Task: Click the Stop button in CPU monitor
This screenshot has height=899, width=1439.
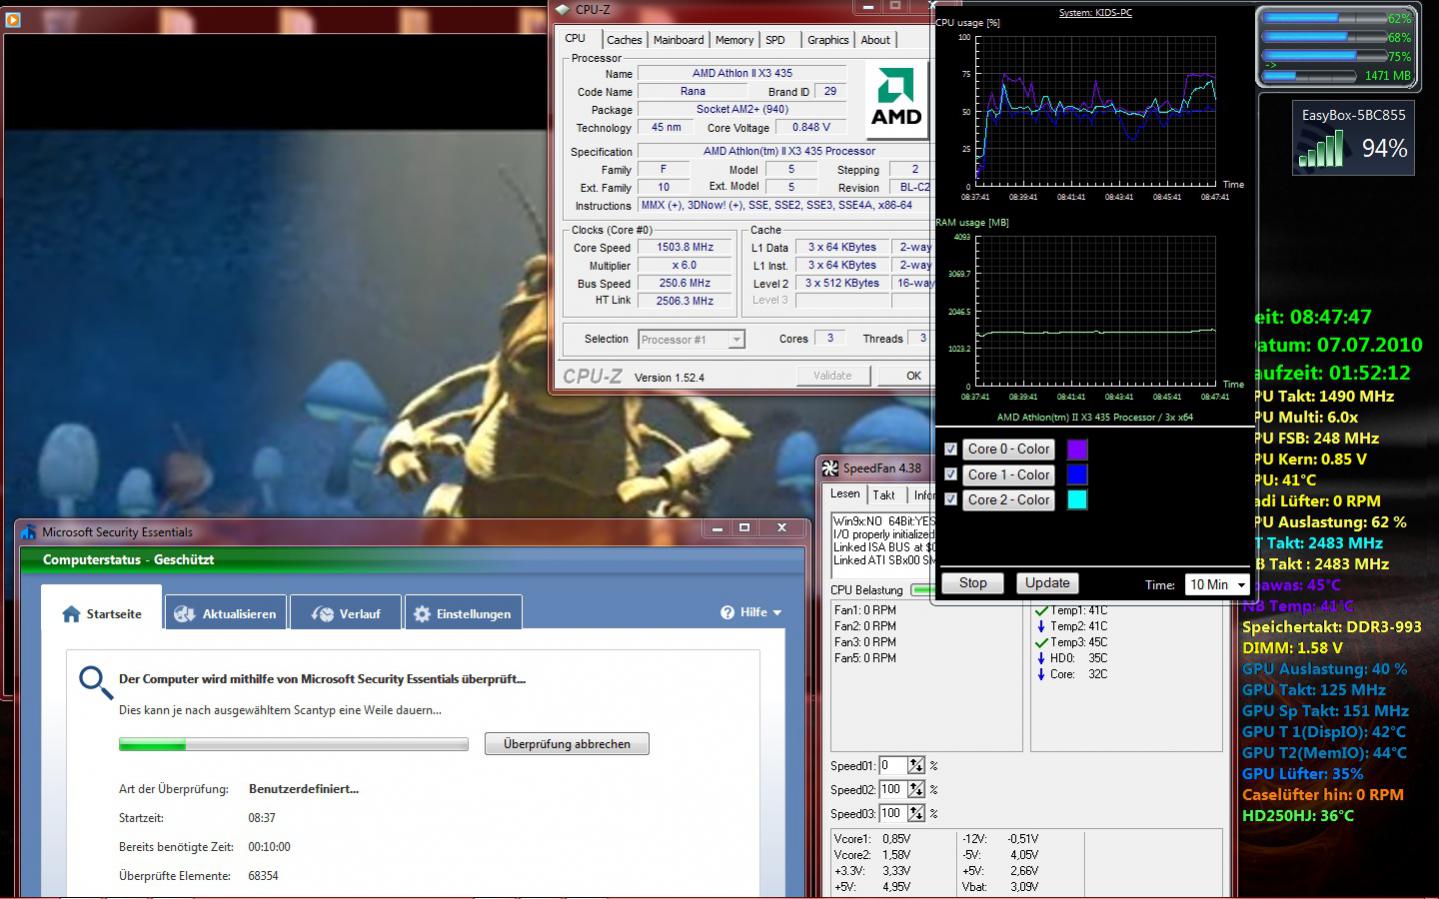Action: click(x=973, y=583)
